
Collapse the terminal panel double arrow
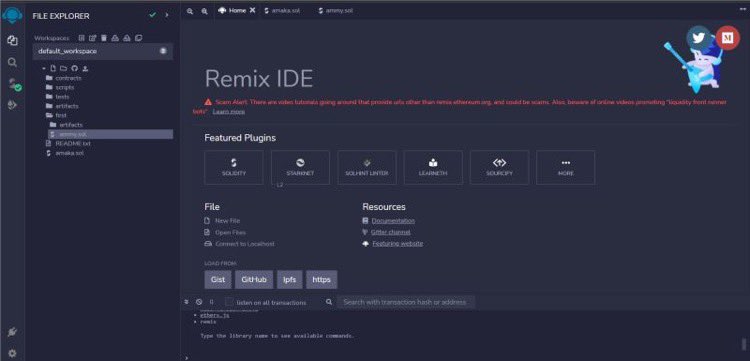click(x=187, y=302)
